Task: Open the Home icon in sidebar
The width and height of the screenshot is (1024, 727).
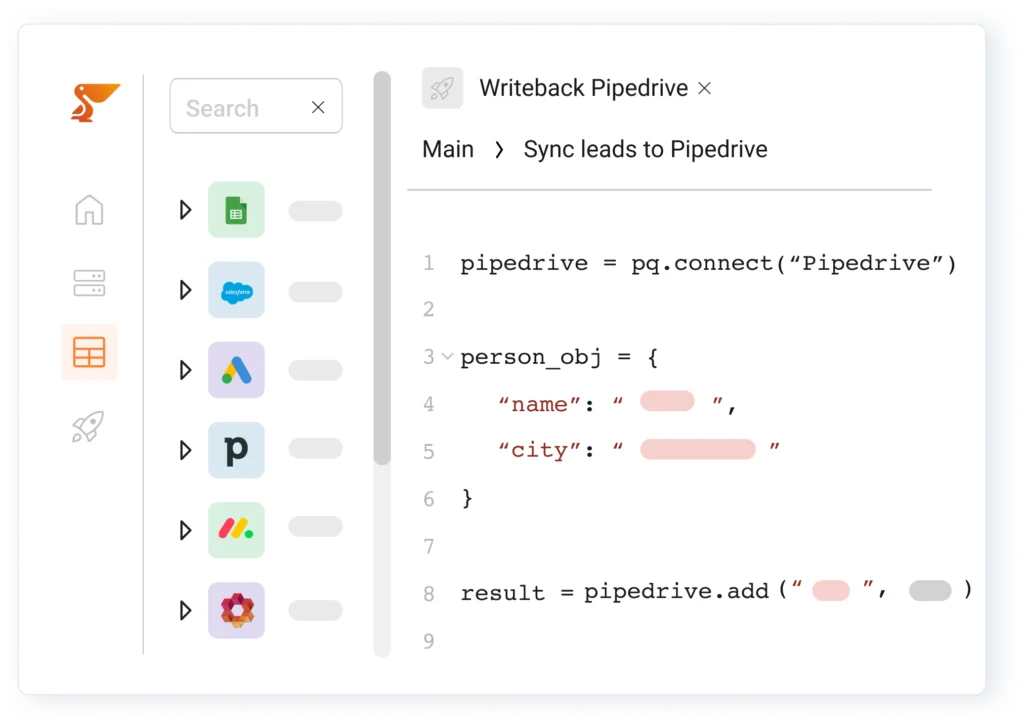Action: (89, 210)
